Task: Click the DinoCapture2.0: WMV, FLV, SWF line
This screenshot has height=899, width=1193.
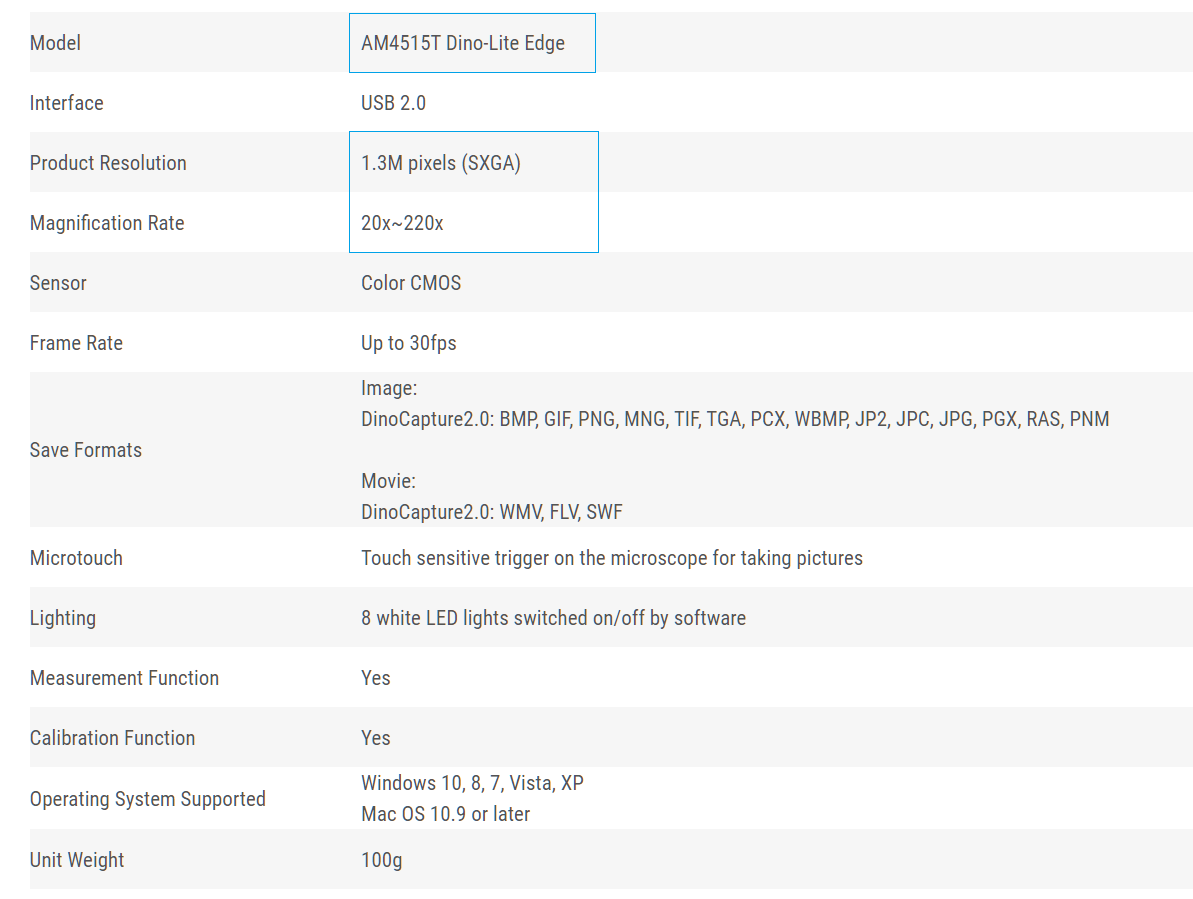Action: pyautogui.click(x=492, y=513)
